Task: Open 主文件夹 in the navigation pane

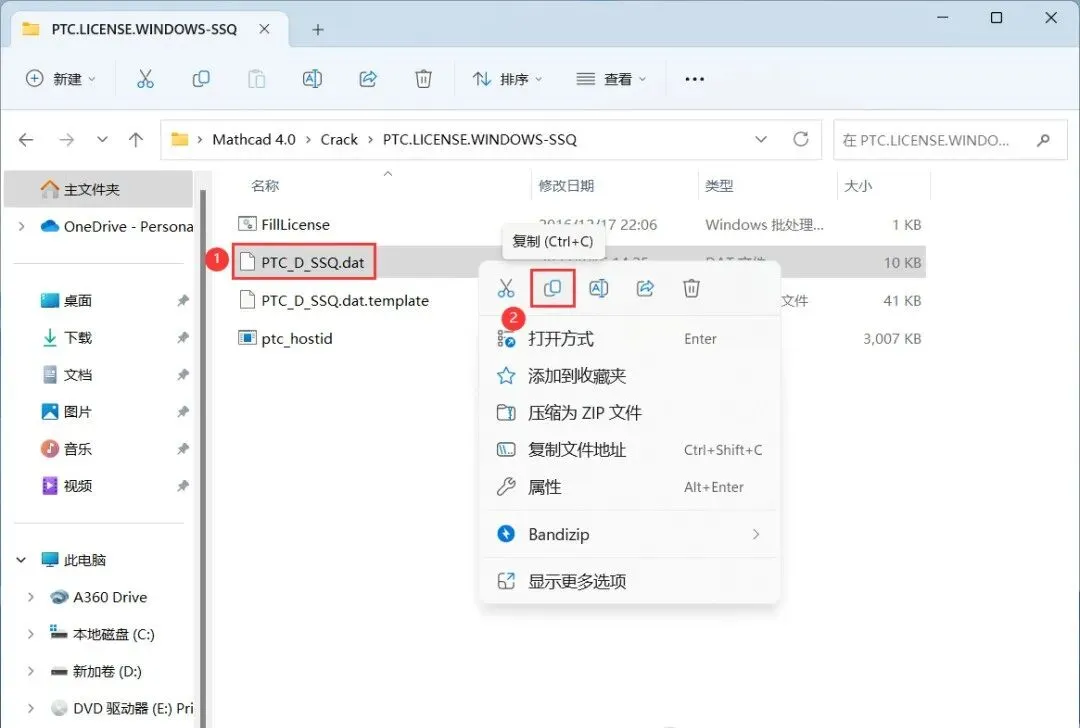Action: coord(98,189)
